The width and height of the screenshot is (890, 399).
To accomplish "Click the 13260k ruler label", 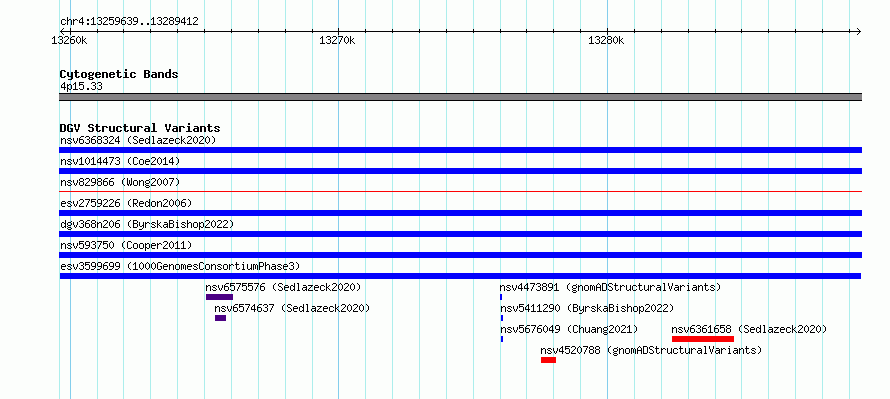I will pyautogui.click(x=69, y=40).
